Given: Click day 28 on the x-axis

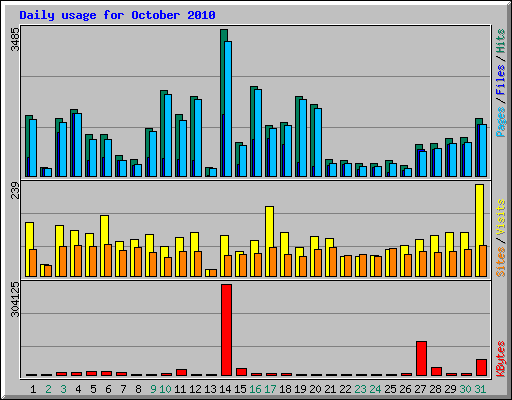Looking at the screenshot, I should coord(435,389).
